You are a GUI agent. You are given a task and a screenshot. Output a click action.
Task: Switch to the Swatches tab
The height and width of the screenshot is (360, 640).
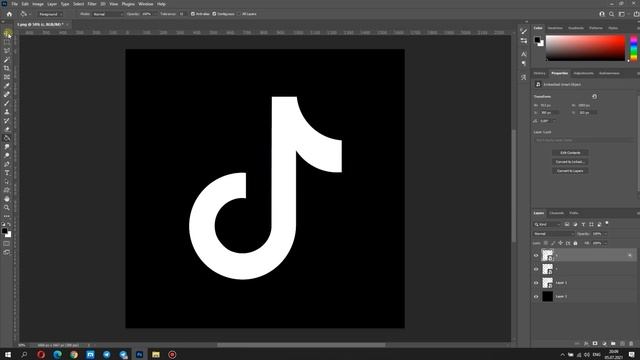click(x=555, y=28)
